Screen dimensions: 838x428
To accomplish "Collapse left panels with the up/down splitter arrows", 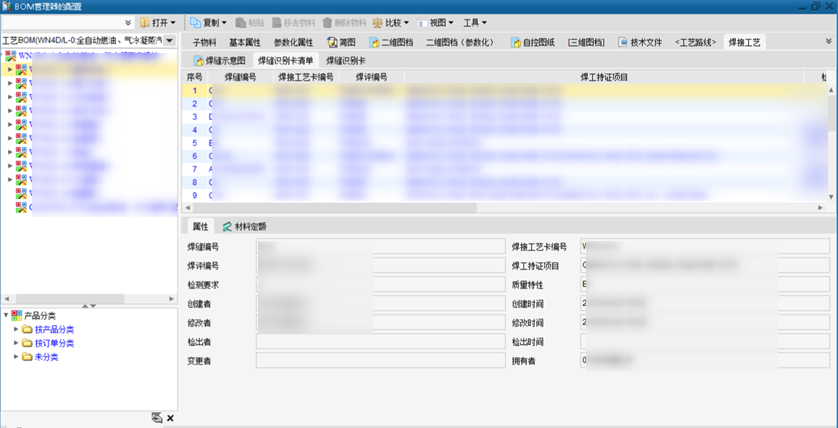I will [89, 306].
